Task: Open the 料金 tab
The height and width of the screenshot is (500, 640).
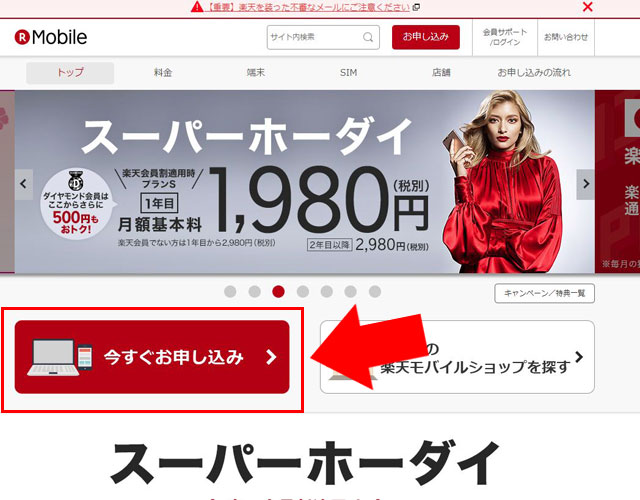Action: [163, 73]
